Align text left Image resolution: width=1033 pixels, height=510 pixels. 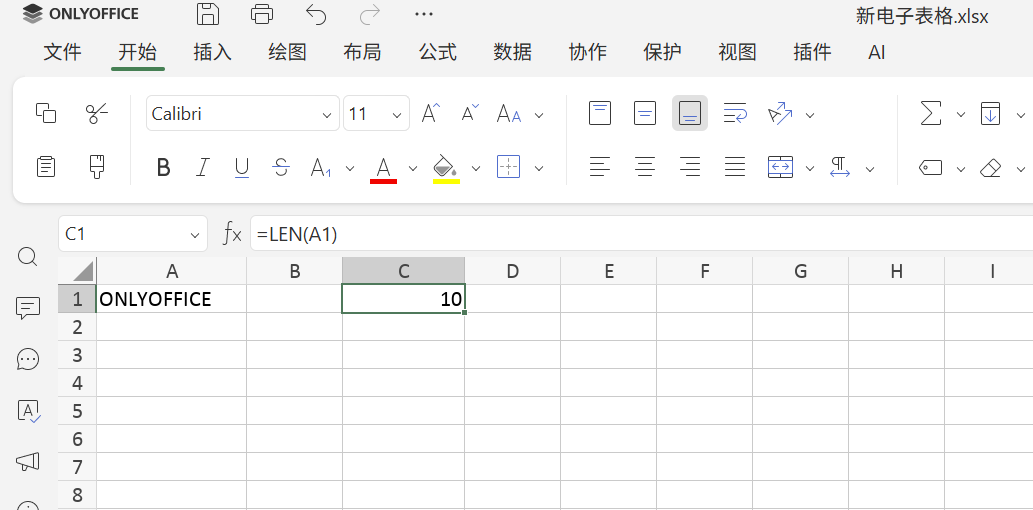[600, 167]
